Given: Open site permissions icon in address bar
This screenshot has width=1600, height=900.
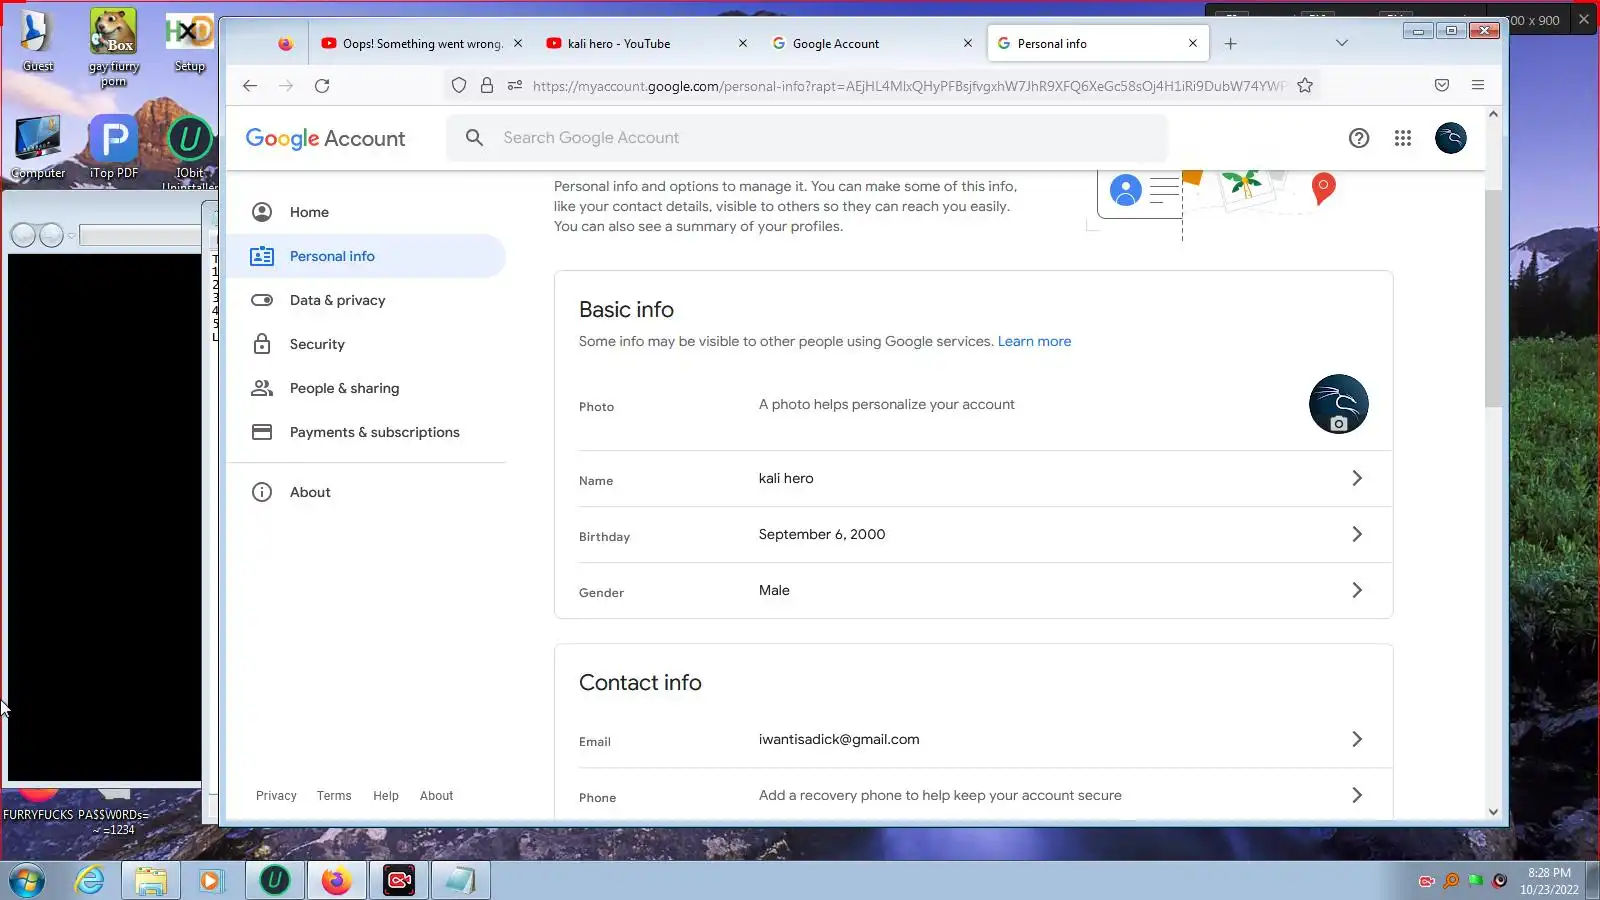Looking at the screenshot, I should click(x=515, y=86).
